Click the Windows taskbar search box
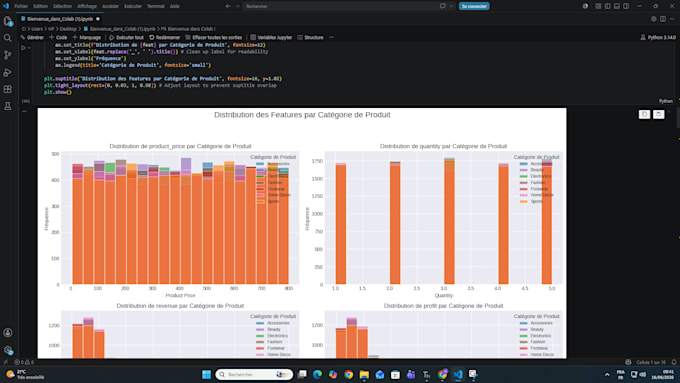This screenshot has height=383, width=680. click(x=254, y=374)
